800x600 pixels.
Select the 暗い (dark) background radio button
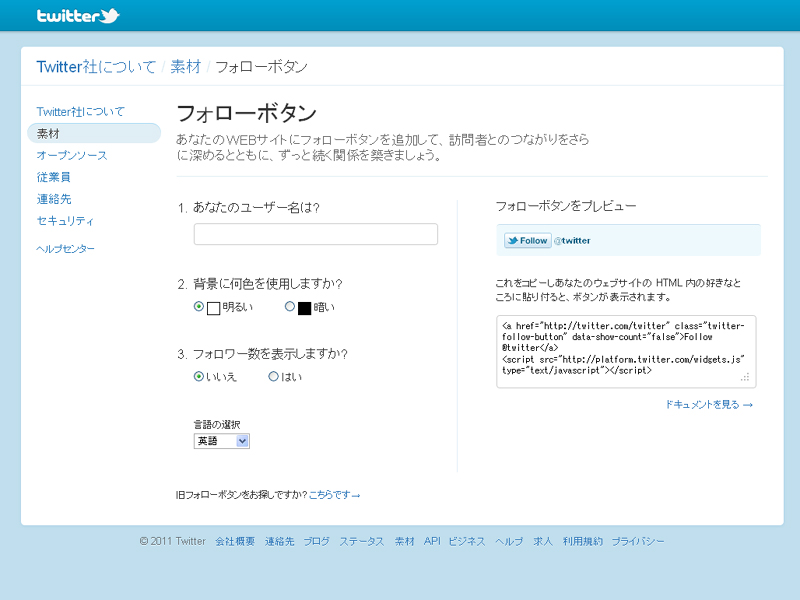tap(290, 307)
